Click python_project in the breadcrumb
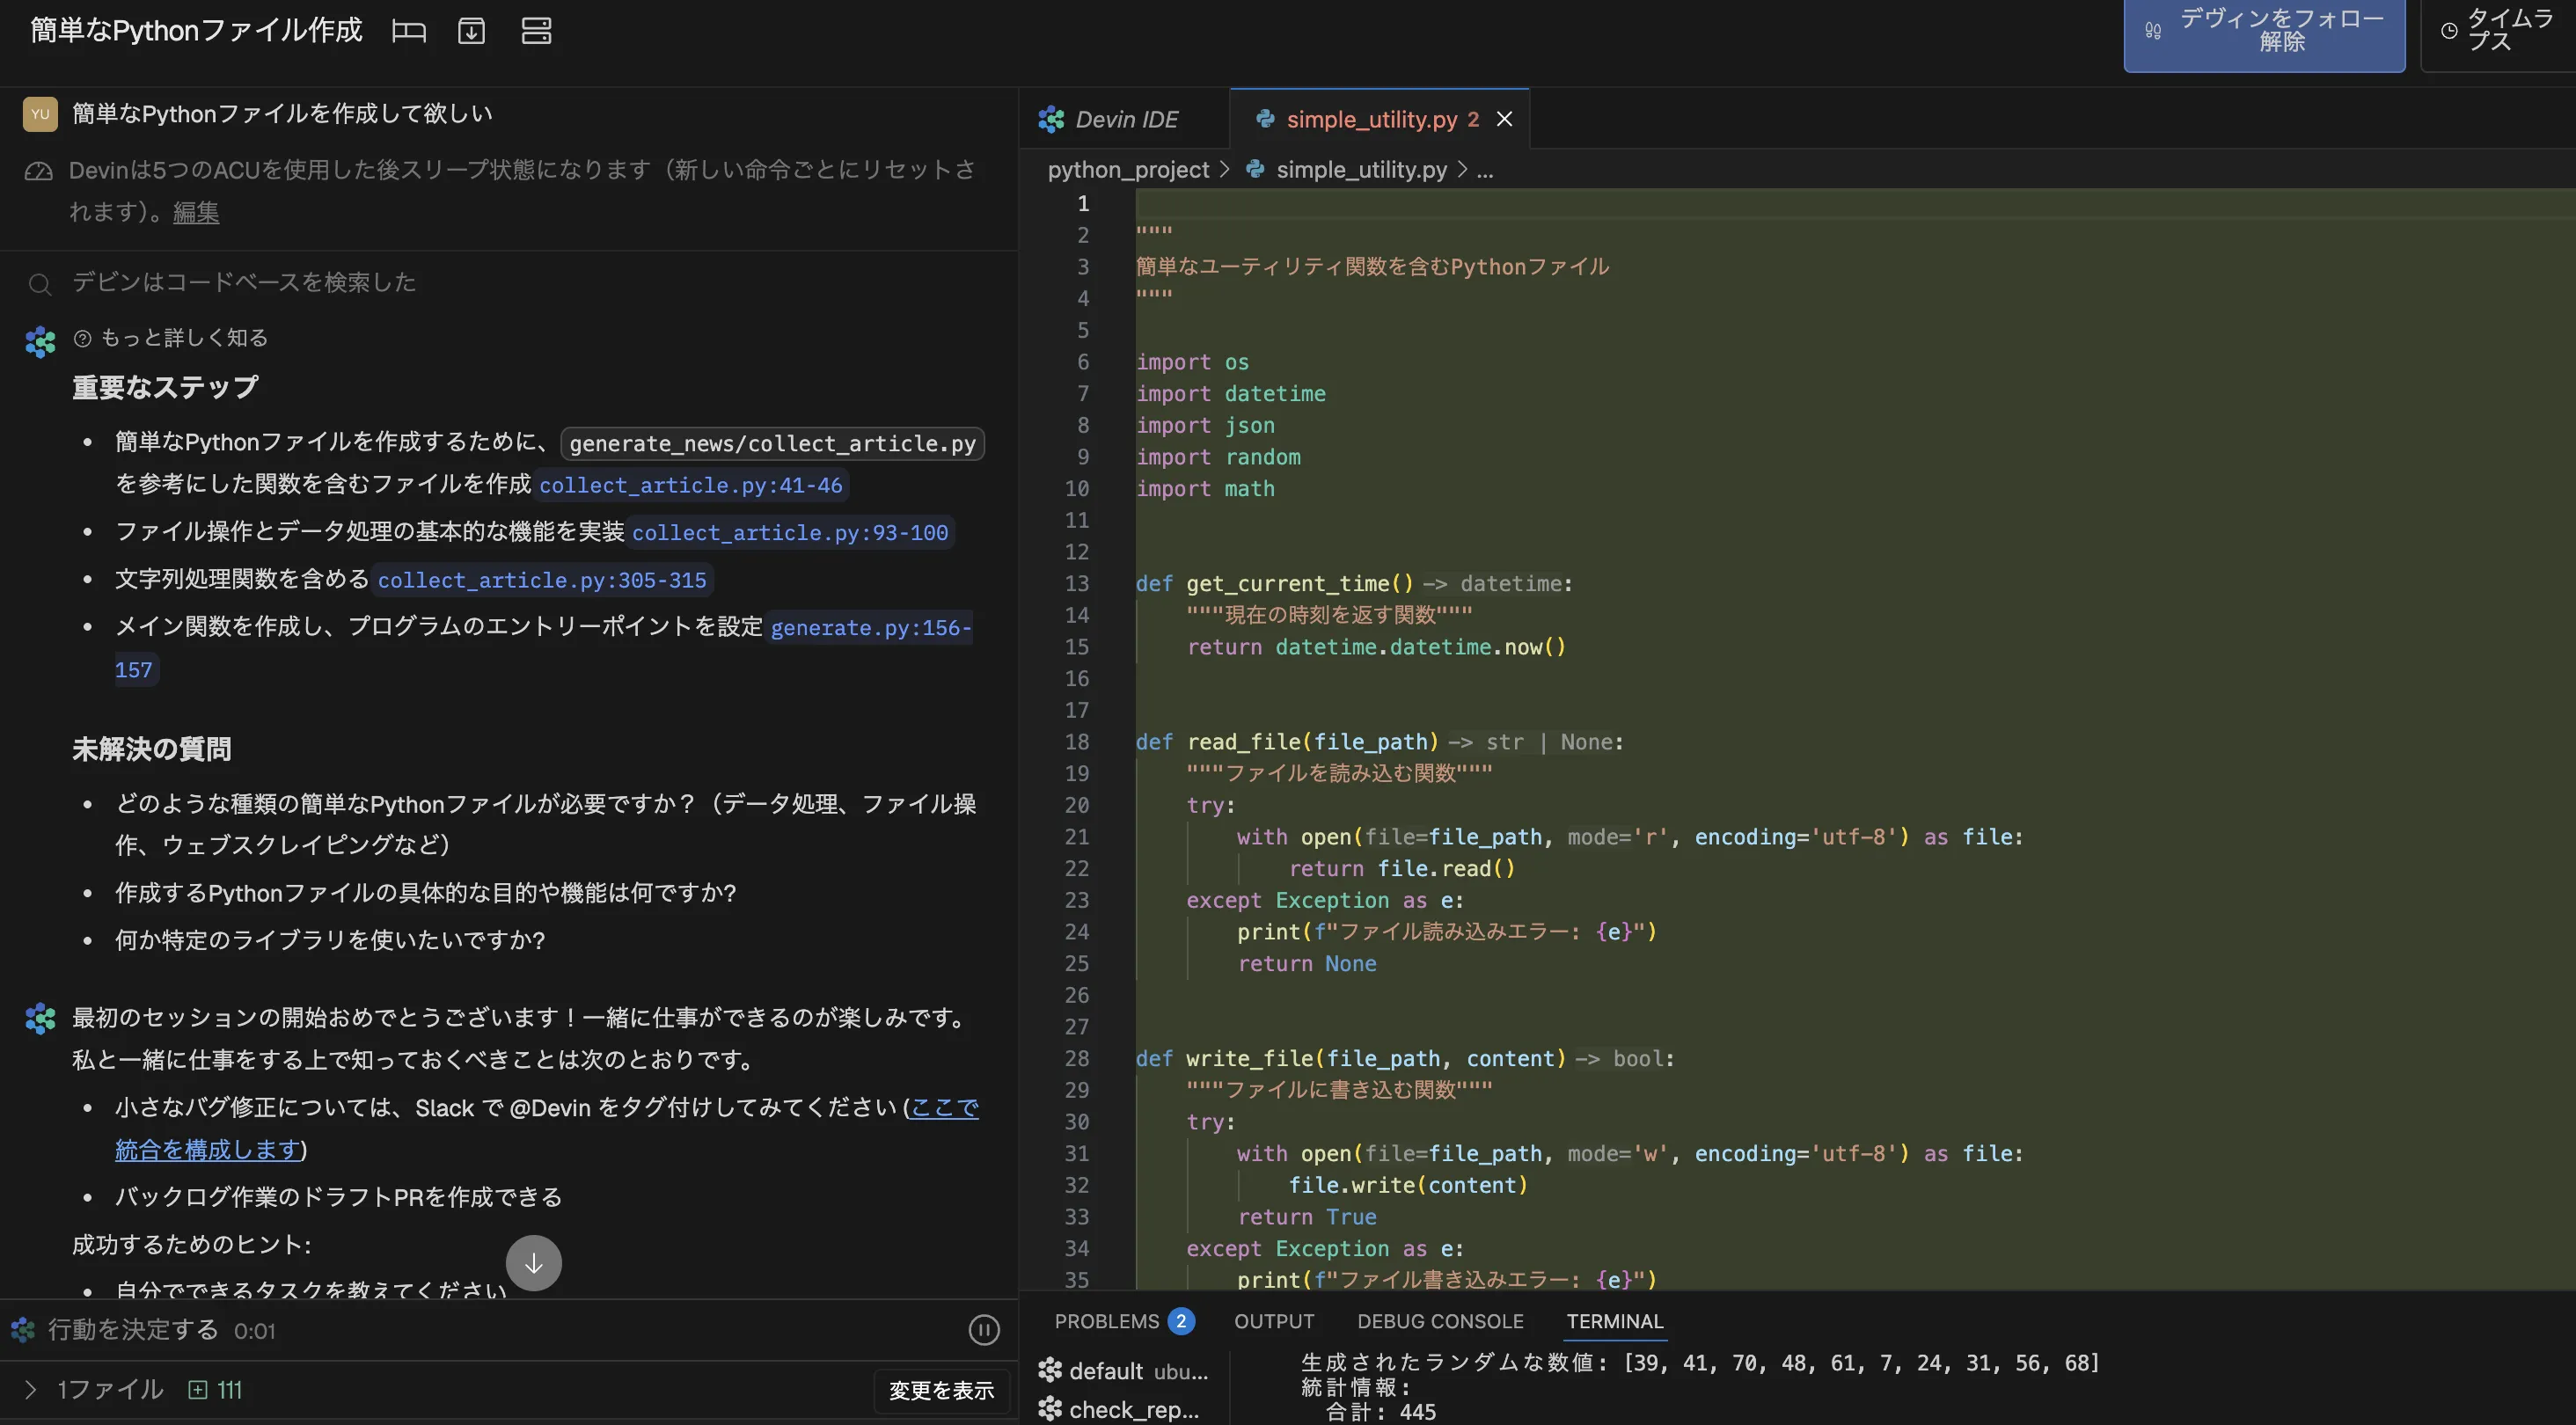 (1128, 170)
